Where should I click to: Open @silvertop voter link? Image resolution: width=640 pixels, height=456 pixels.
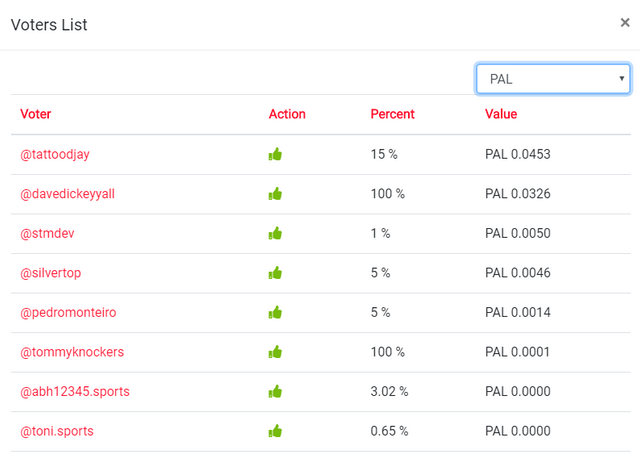(51, 273)
